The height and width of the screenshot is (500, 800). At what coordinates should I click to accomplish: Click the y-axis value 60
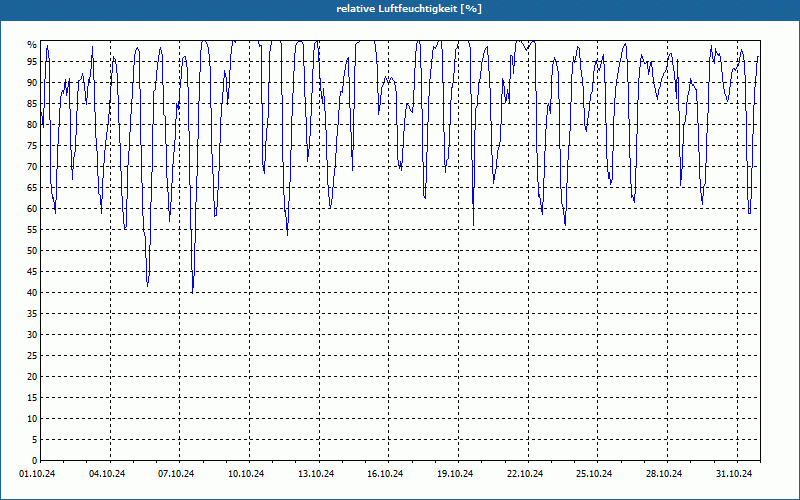(x=32, y=208)
